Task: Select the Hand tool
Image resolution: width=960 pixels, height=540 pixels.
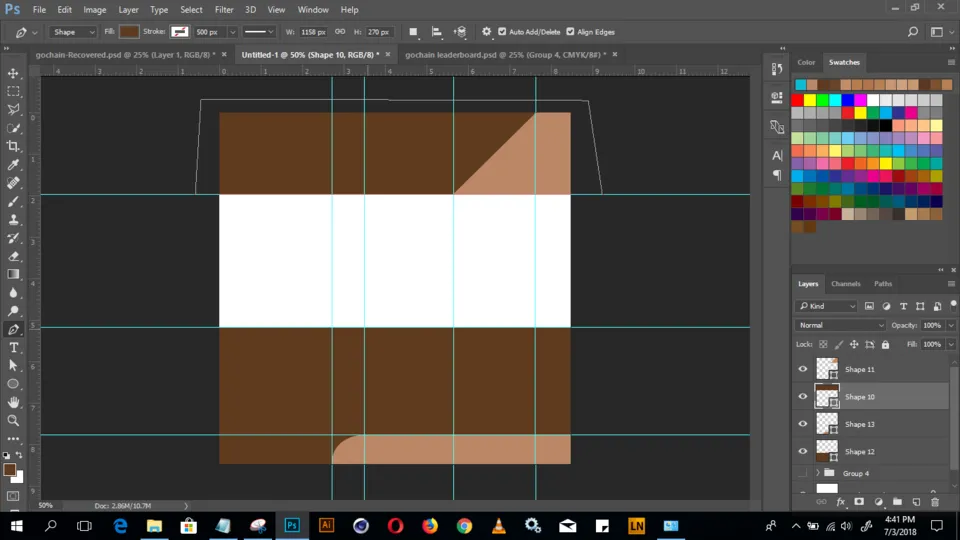Action: [x=13, y=402]
